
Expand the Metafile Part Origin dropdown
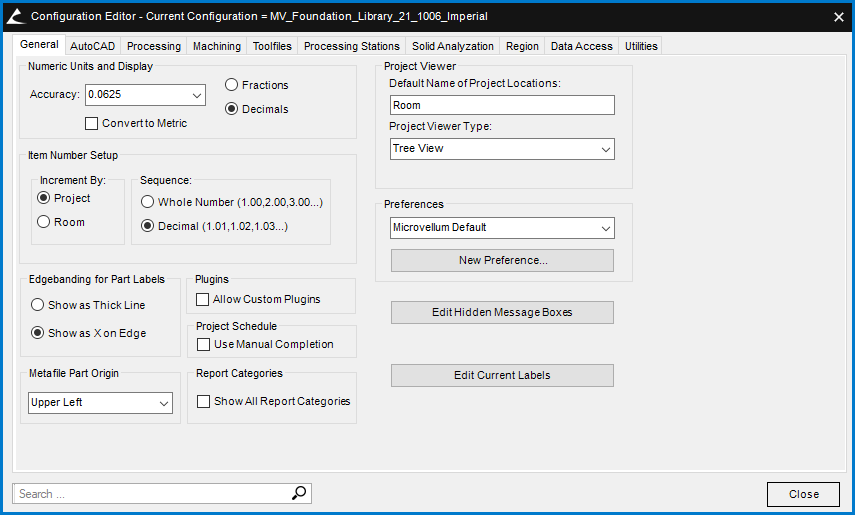[164, 403]
